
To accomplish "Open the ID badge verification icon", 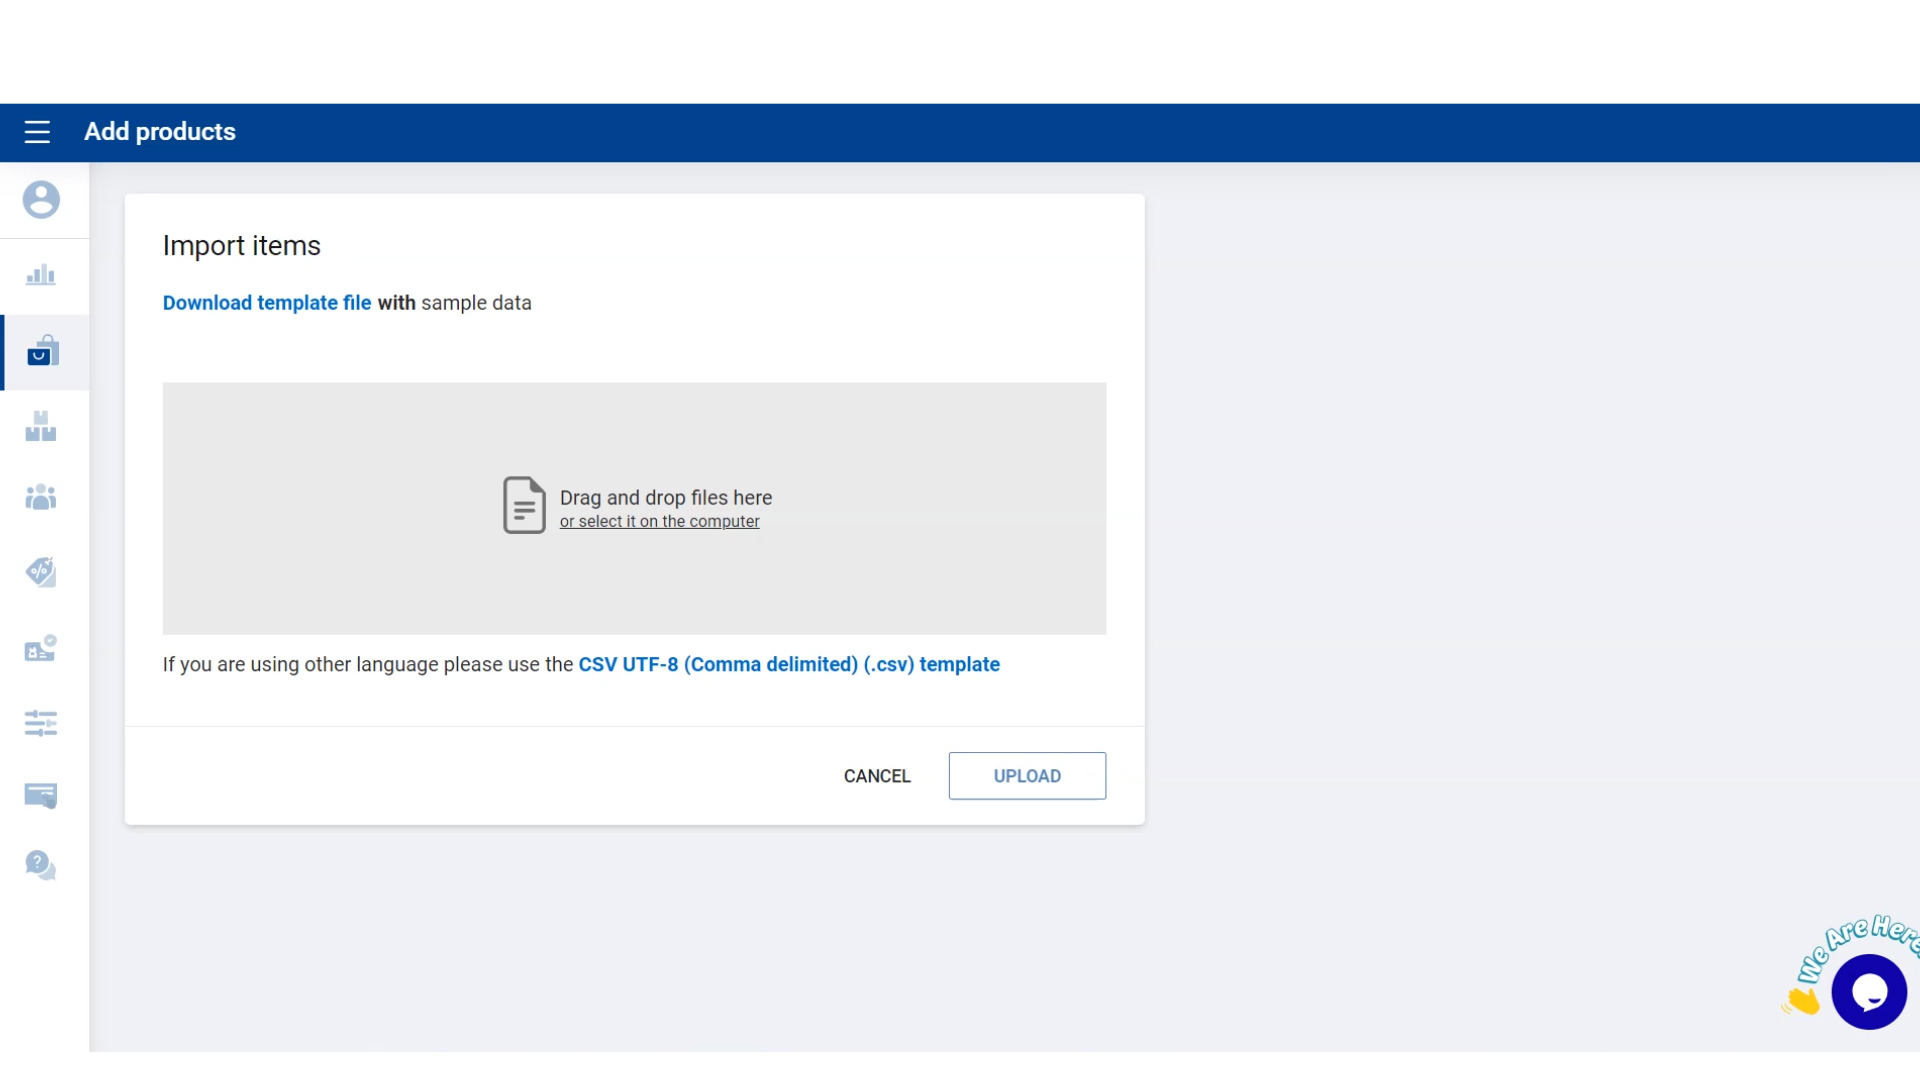I will [x=41, y=649].
